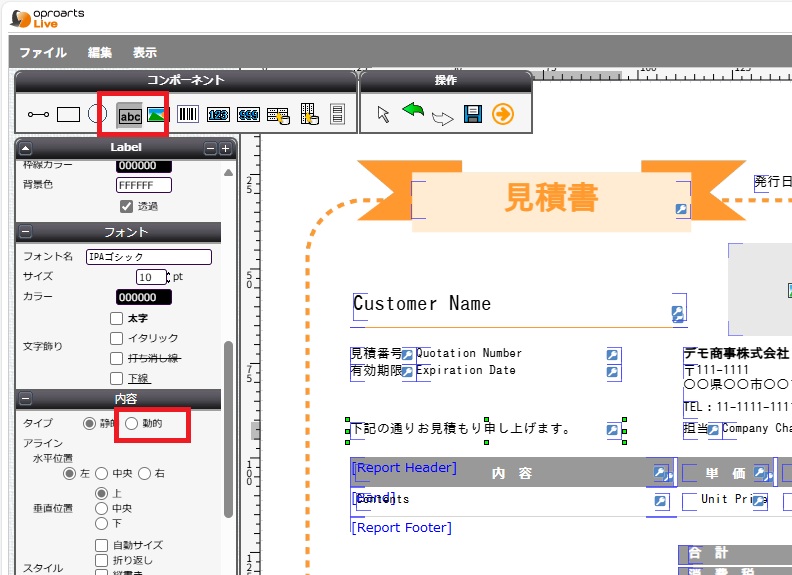Click the green undo arrow
The height and width of the screenshot is (575, 792).
point(413,111)
